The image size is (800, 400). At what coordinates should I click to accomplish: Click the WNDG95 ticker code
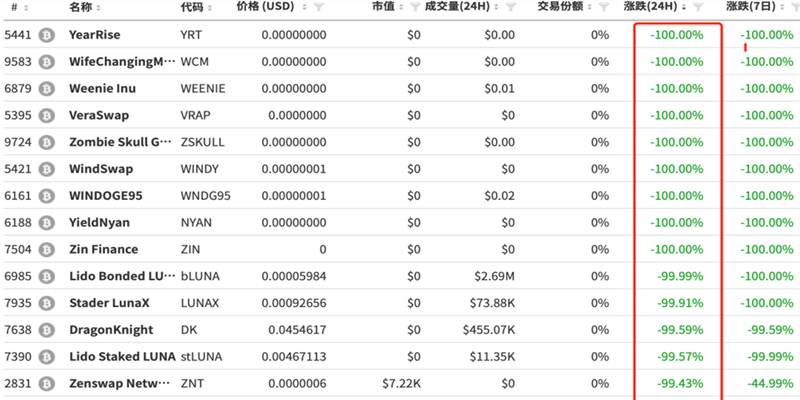pyautogui.click(x=206, y=196)
